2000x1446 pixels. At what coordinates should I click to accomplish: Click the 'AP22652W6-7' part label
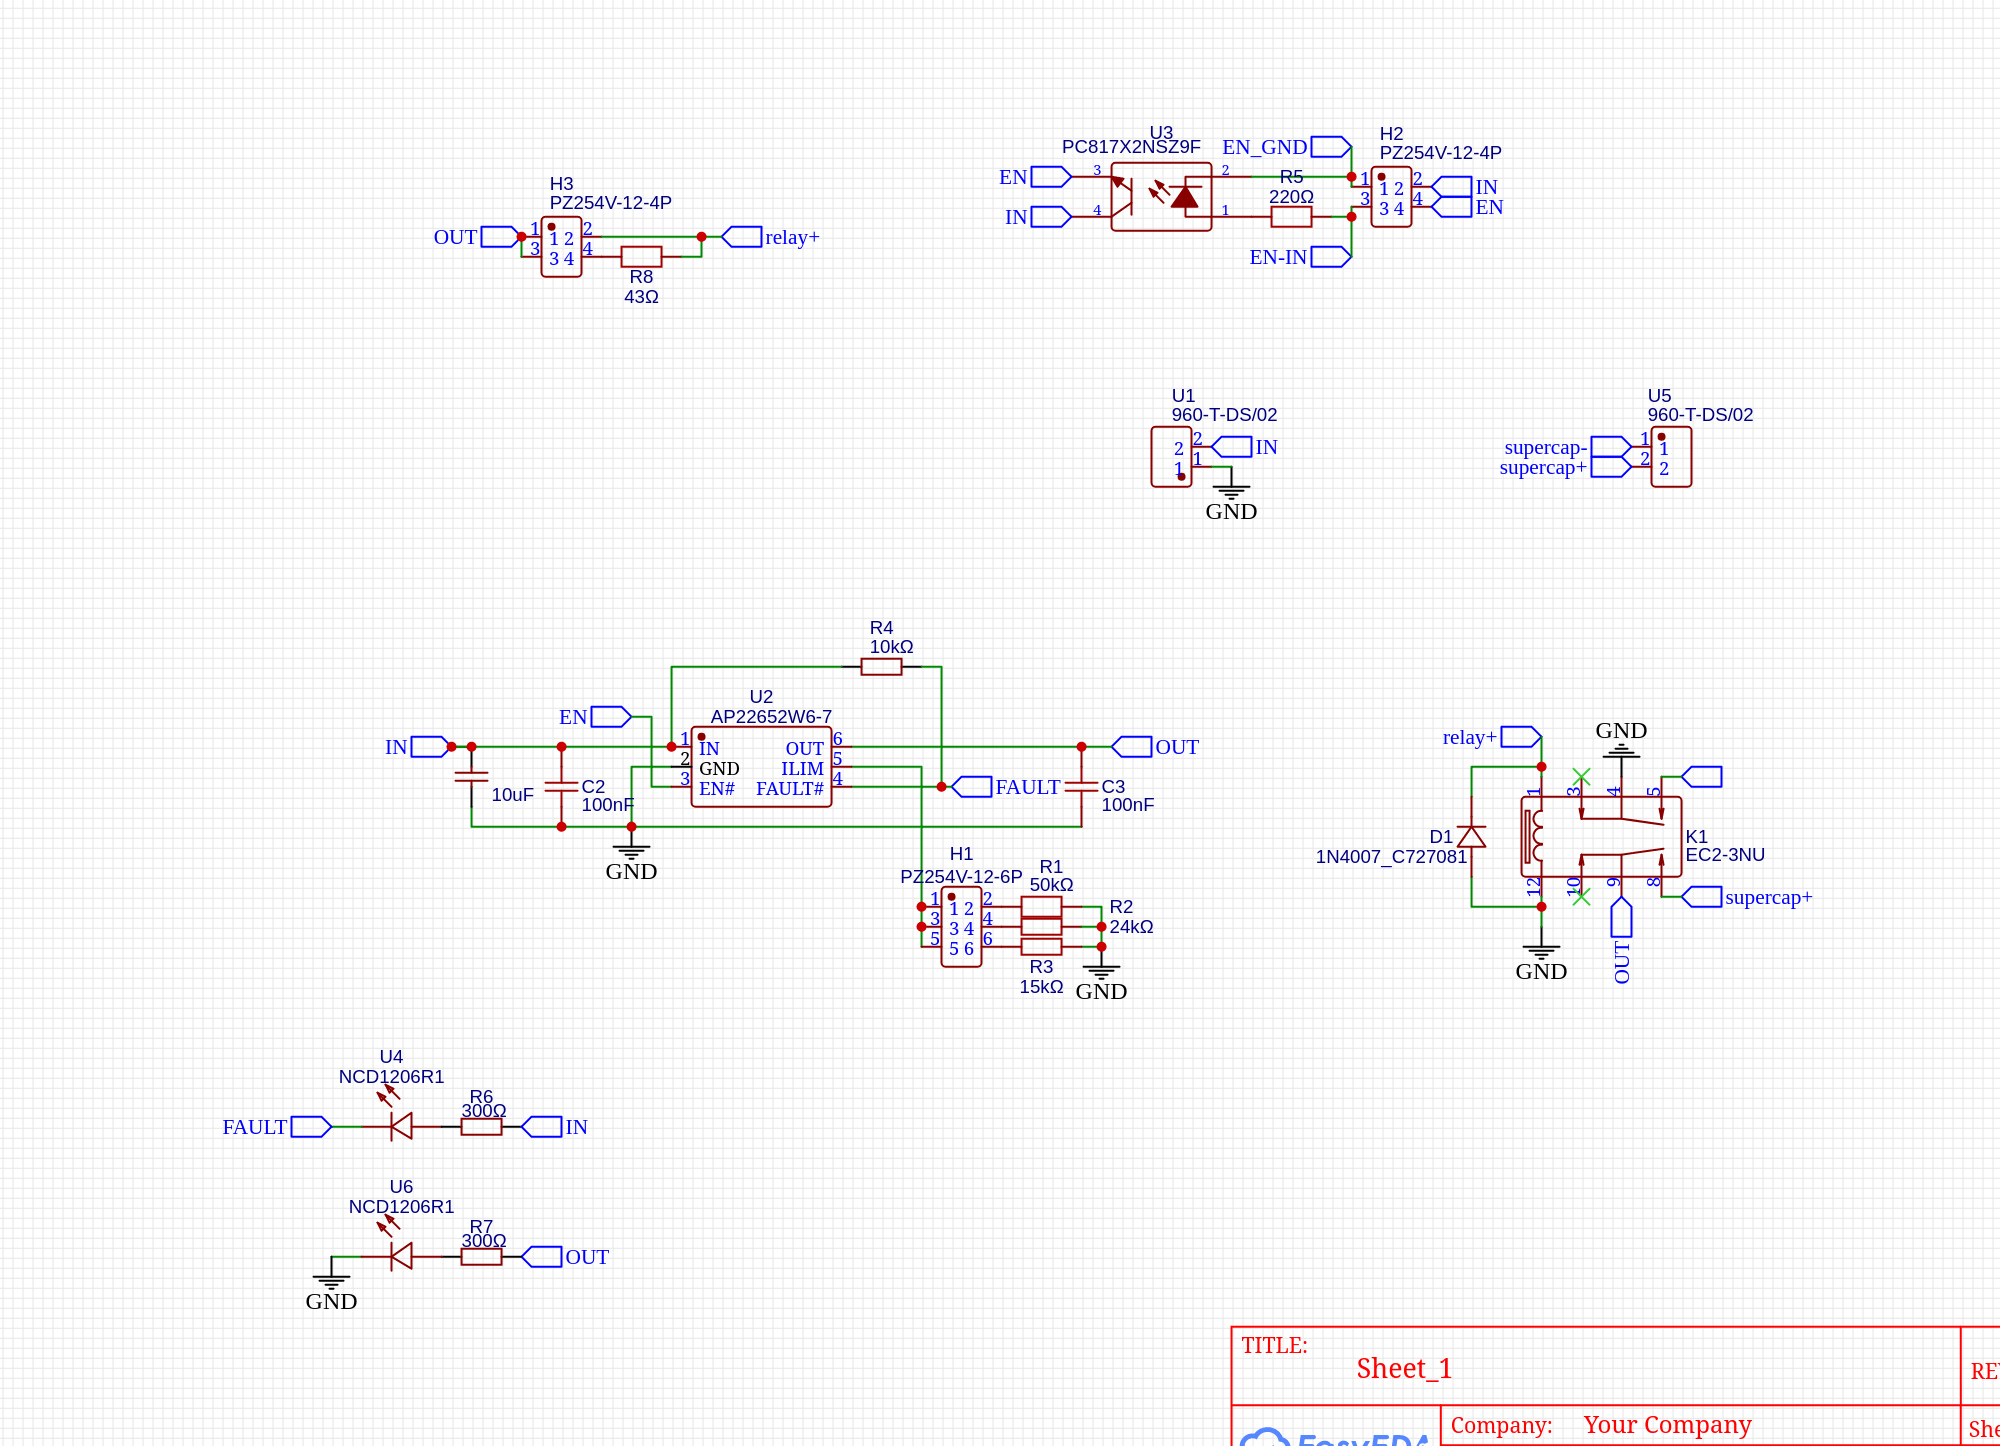click(x=771, y=717)
